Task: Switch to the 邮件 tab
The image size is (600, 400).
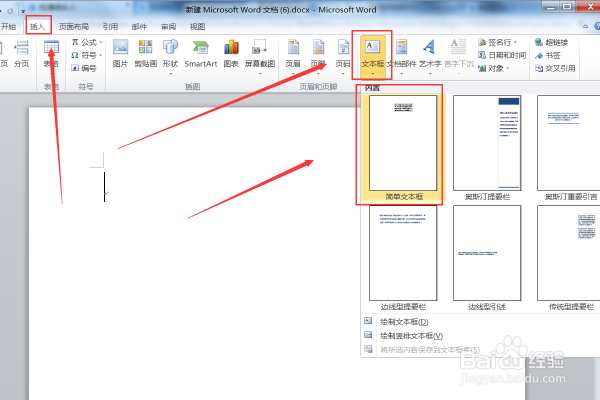Action: point(139,26)
